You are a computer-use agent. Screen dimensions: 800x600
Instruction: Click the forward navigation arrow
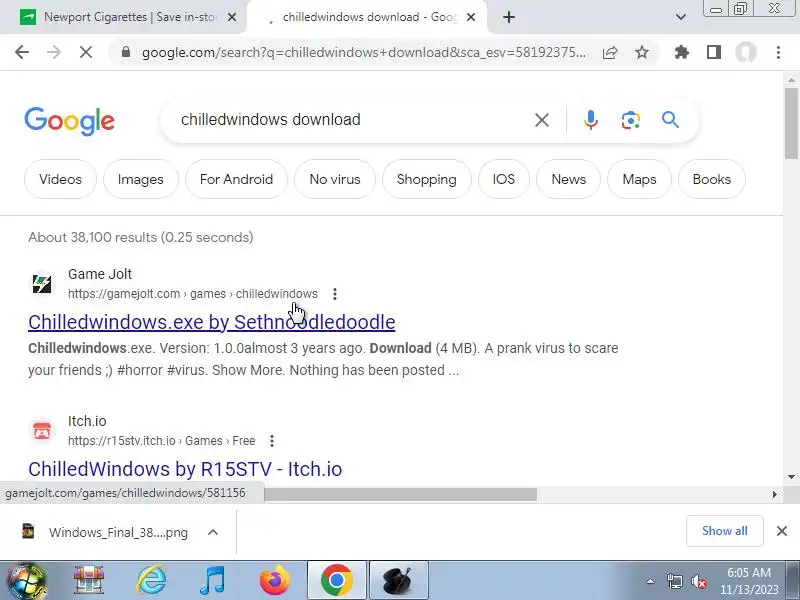54,52
